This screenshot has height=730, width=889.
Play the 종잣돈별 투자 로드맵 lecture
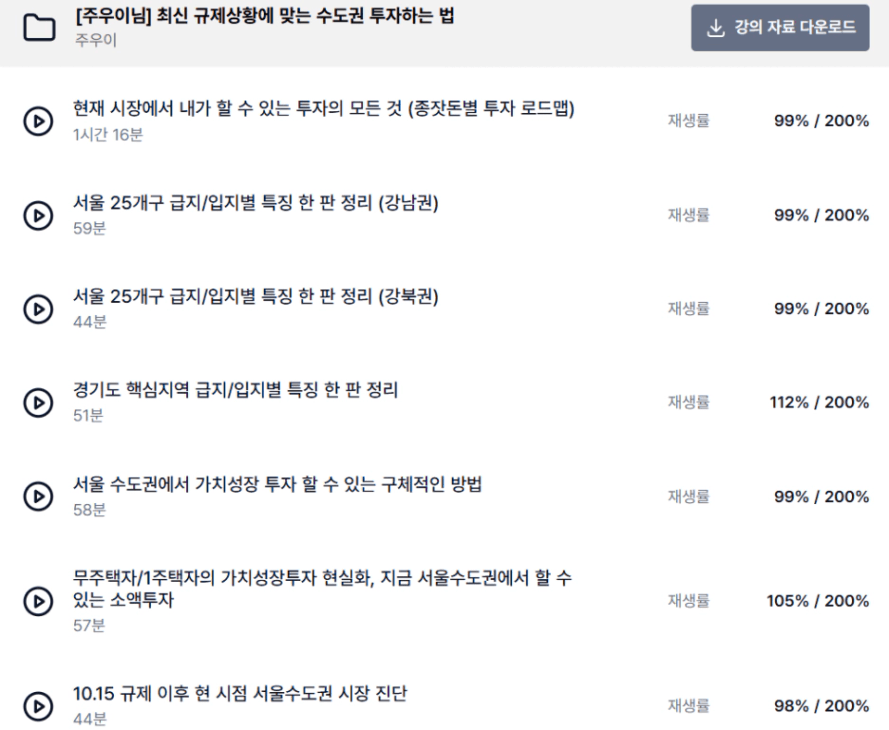pyautogui.click(x=38, y=121)
